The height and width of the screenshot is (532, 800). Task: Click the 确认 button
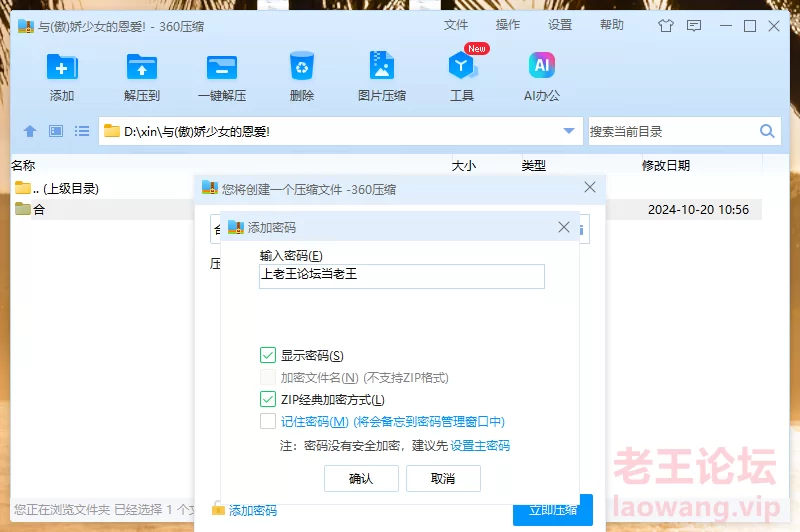click(361, 478)
